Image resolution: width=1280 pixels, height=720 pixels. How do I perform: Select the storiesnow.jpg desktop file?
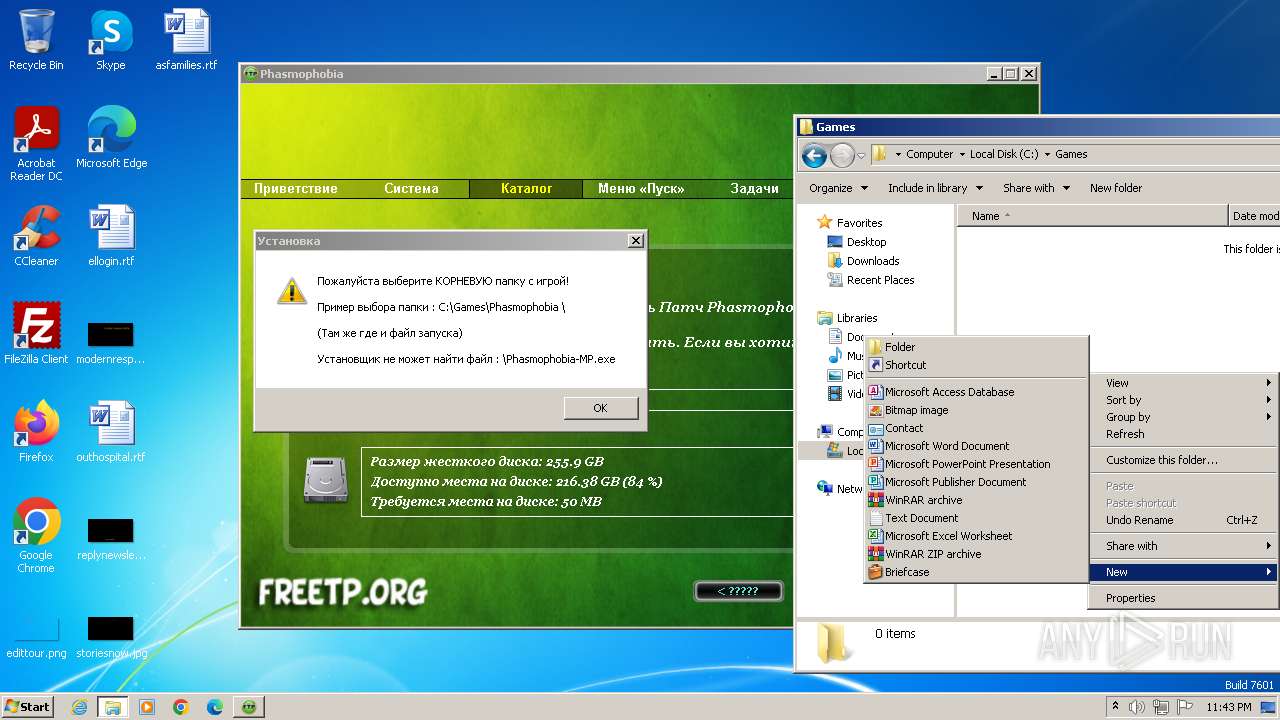(111, 636)
